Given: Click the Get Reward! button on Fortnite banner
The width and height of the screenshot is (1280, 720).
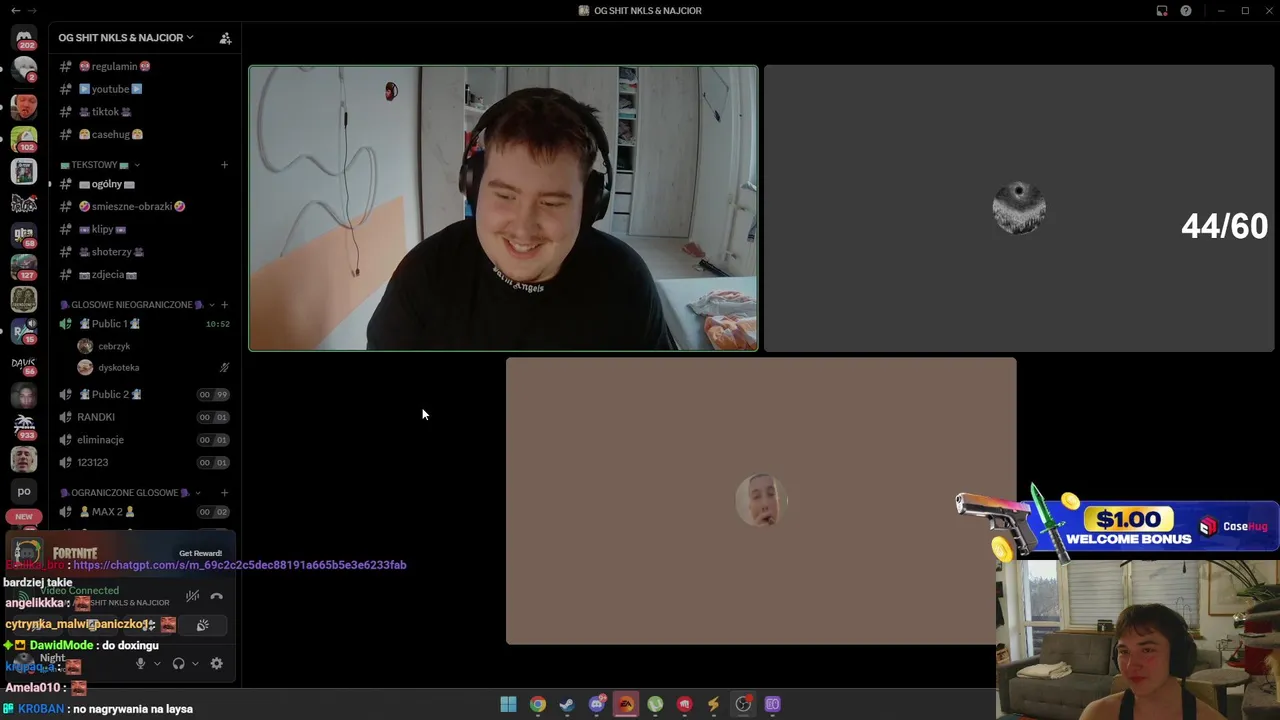Looking at the screenshot, I should (x=200, y=553).
